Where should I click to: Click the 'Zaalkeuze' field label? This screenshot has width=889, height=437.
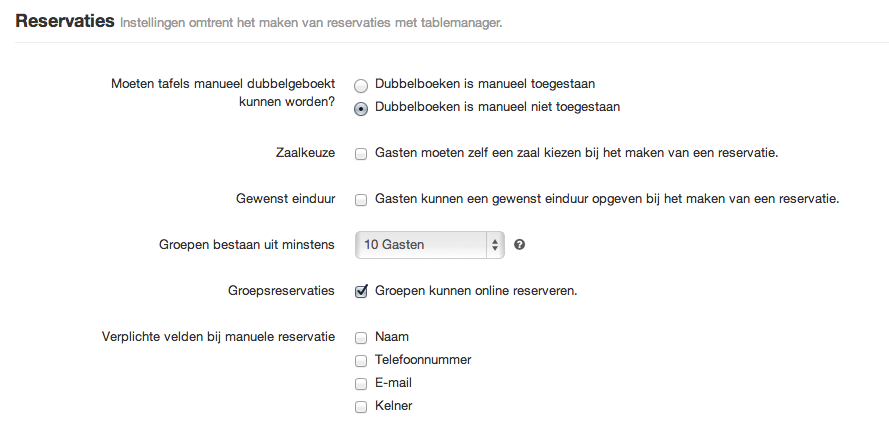pos(305,153)
